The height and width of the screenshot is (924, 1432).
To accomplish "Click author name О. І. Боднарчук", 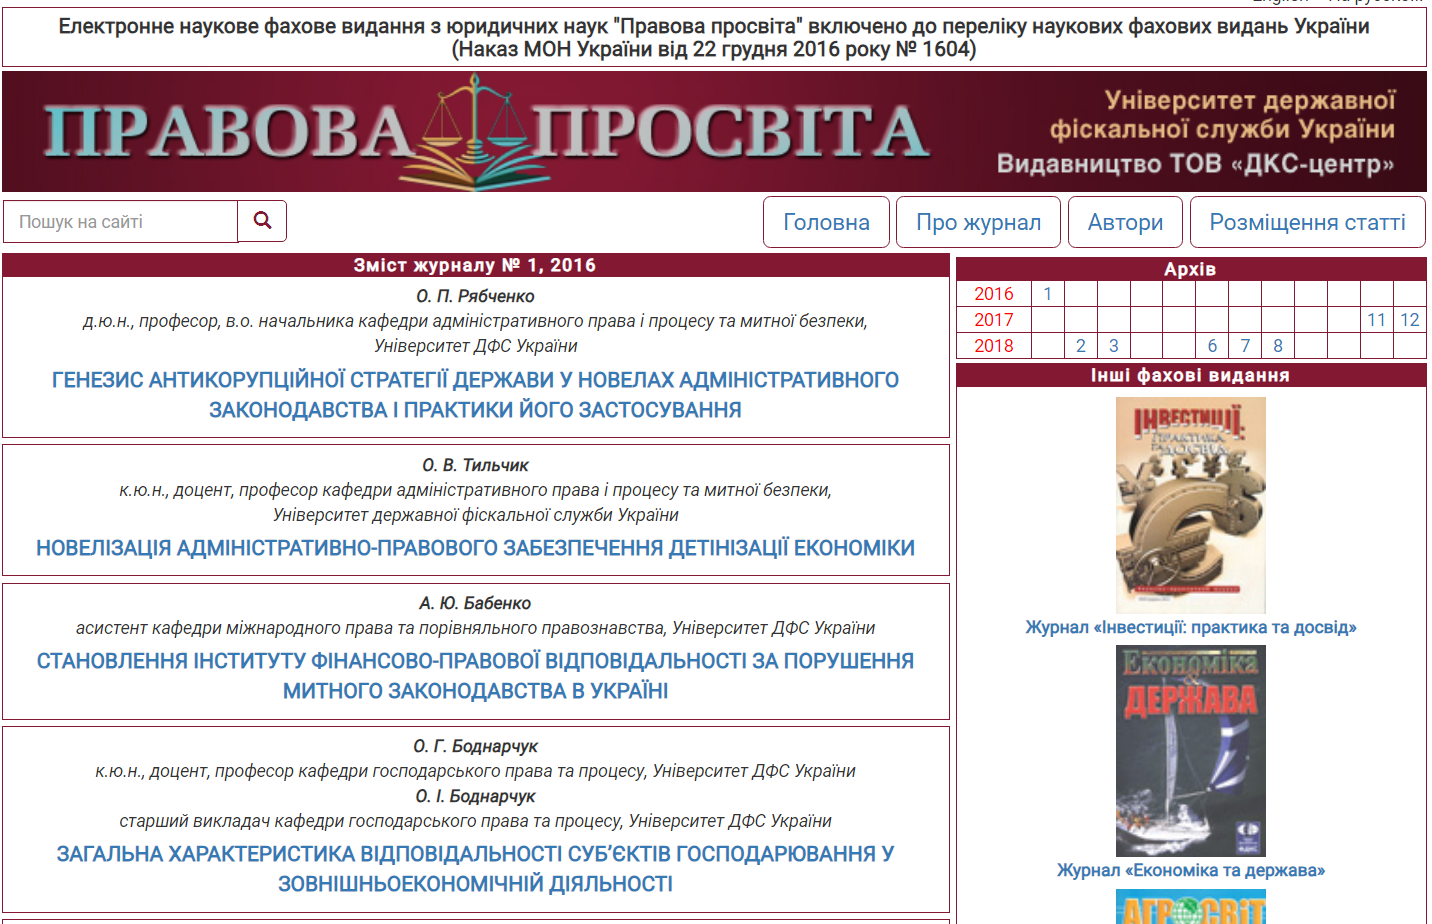I will click(x=475, y=796).
